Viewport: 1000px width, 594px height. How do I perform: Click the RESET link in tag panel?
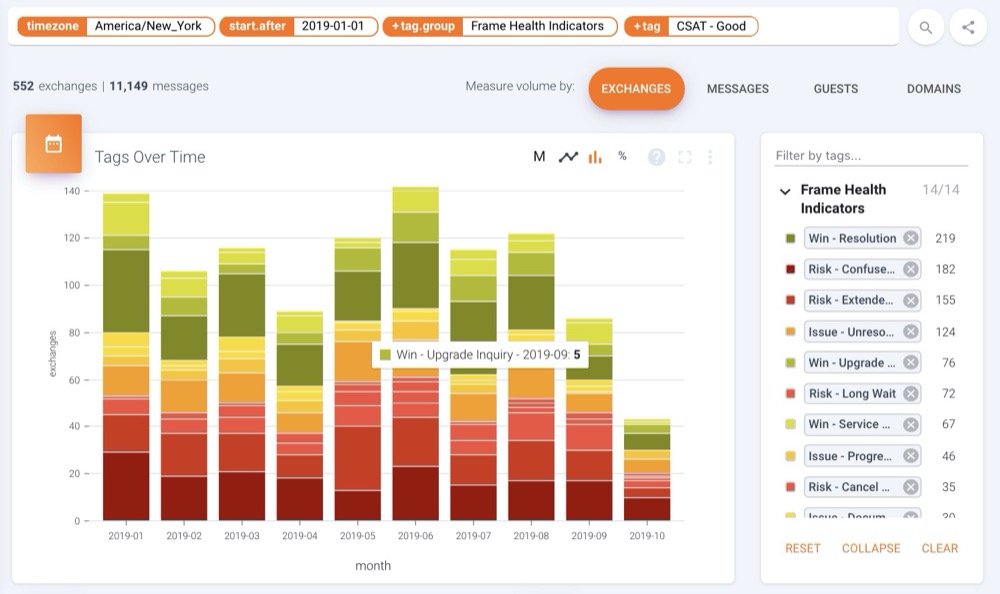click(x=802, y=548)
